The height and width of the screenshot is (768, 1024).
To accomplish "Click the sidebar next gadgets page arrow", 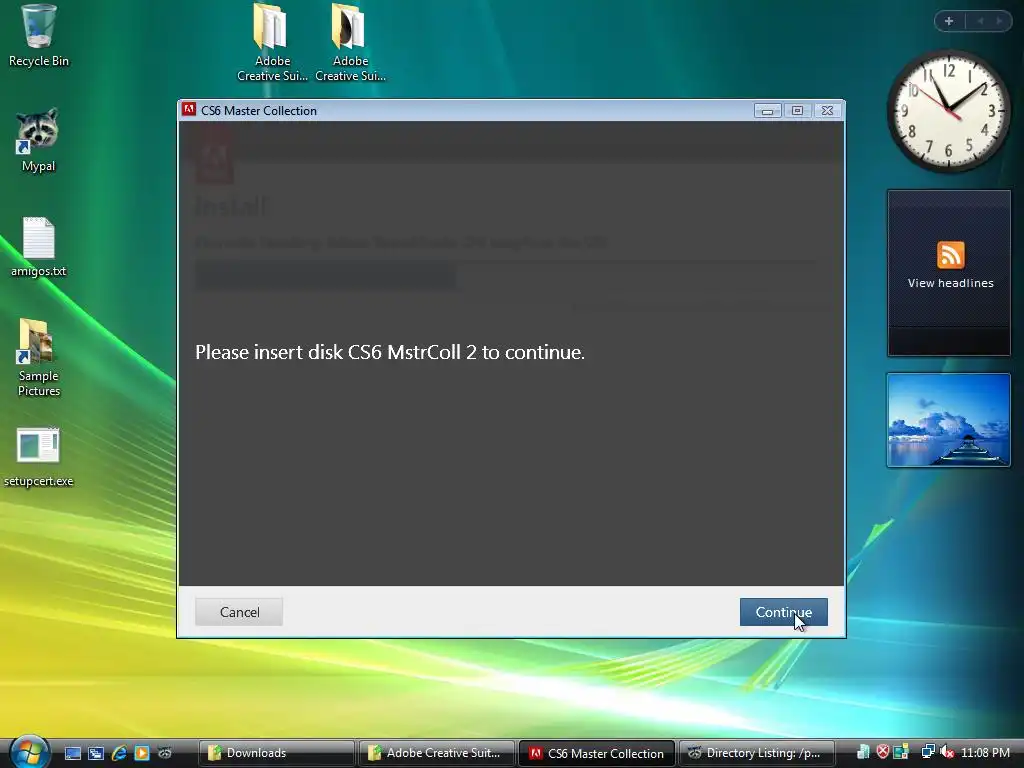I will pos(999,21).
